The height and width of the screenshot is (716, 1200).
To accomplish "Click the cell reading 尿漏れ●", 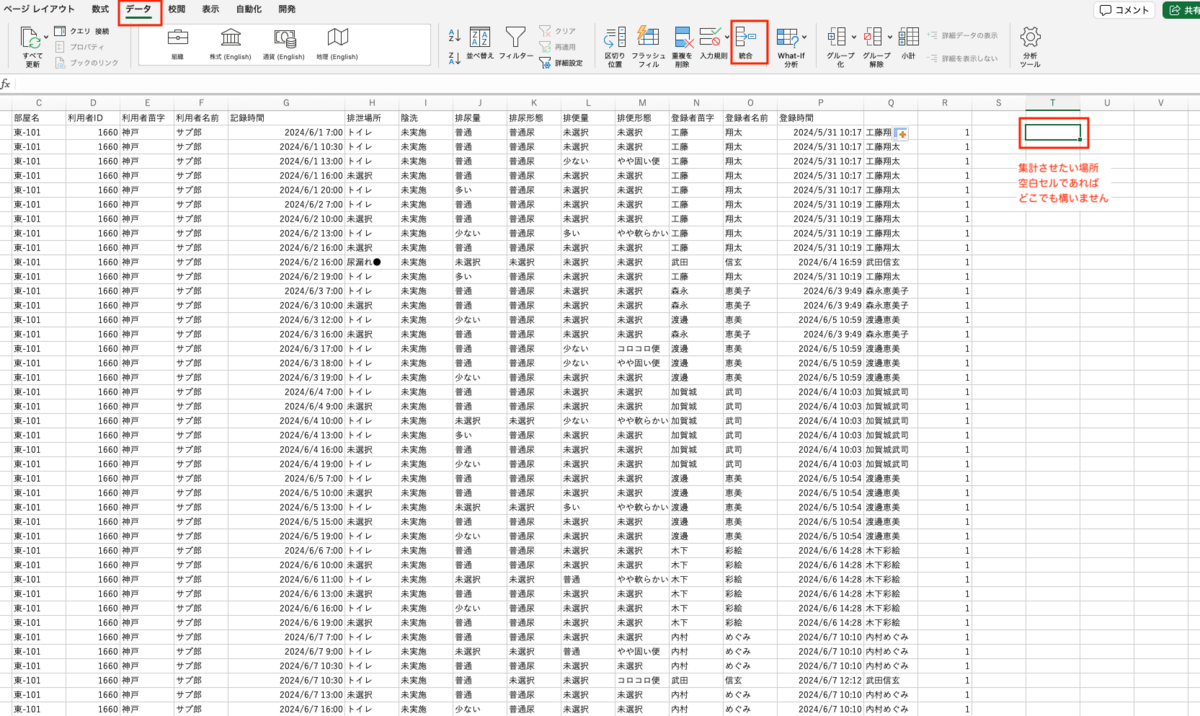I will click(371, 261).
